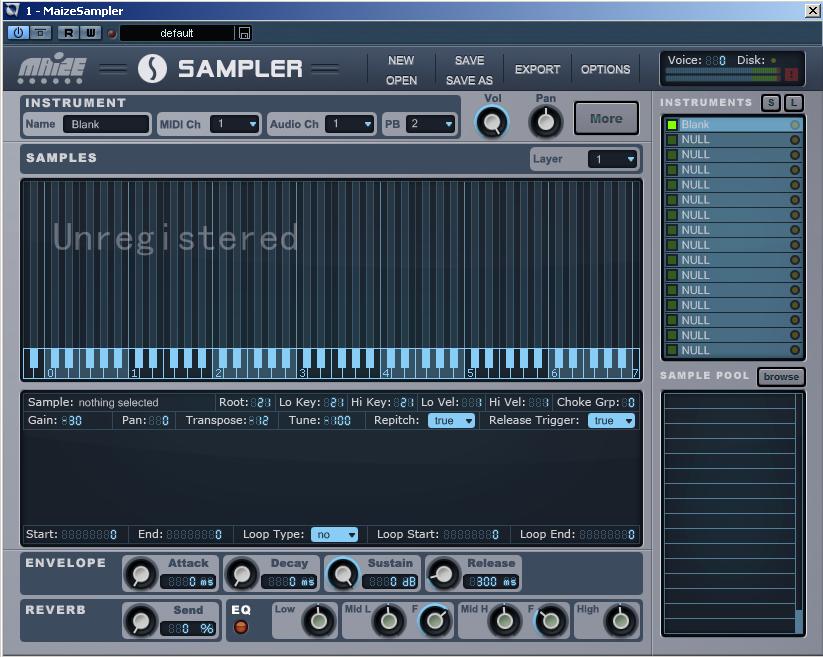The image size is (823, 657).
Task: Click SAVE in the top menu
Action: pyautogui.click(x=469, y=60)
